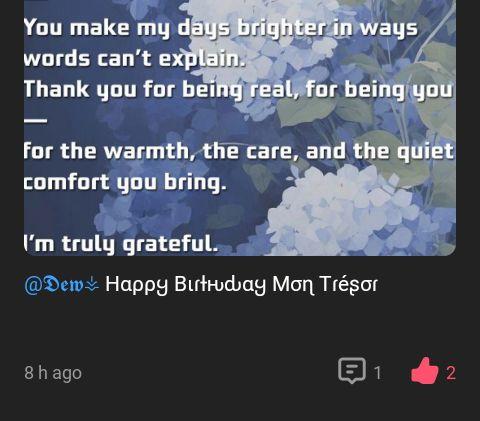480x421 pixels.
Task: Click the double-arrow symbol after the Dew mention
Action: point(92,285)
